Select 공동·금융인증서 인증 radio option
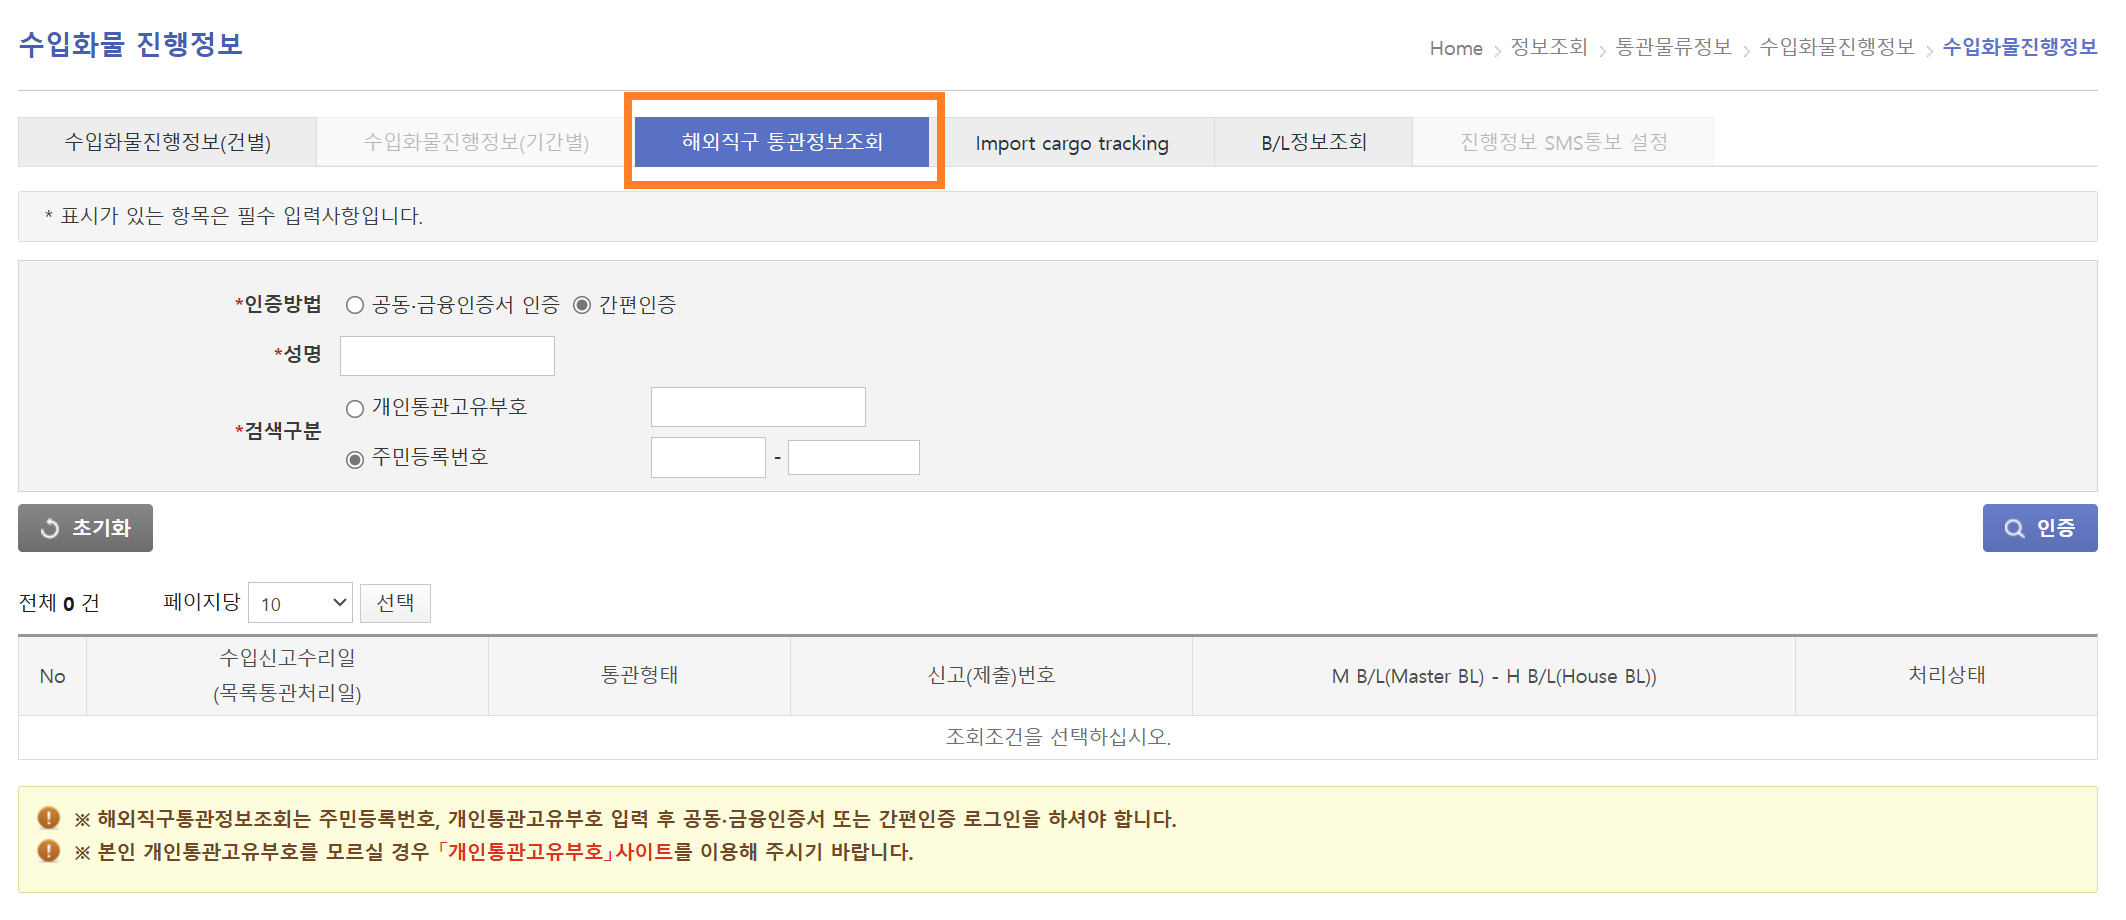 [x=355, y=305]
